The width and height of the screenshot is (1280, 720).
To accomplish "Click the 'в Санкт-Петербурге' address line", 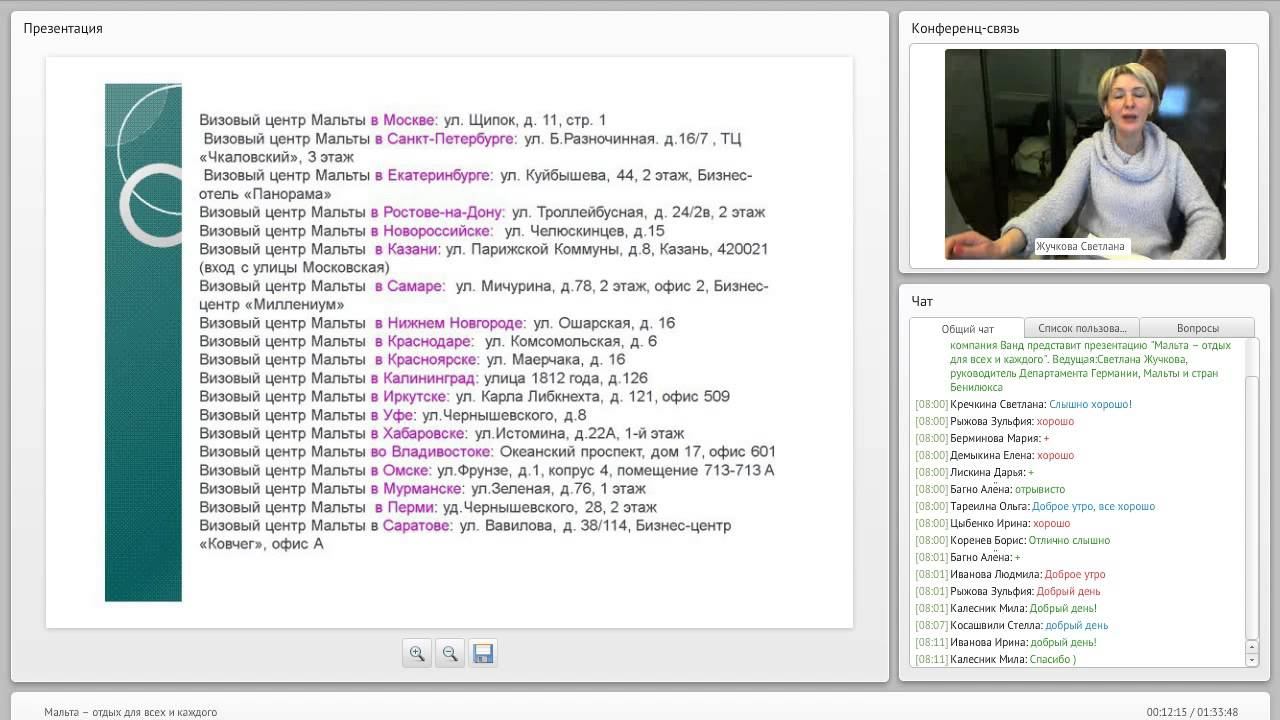I will 470,148.
